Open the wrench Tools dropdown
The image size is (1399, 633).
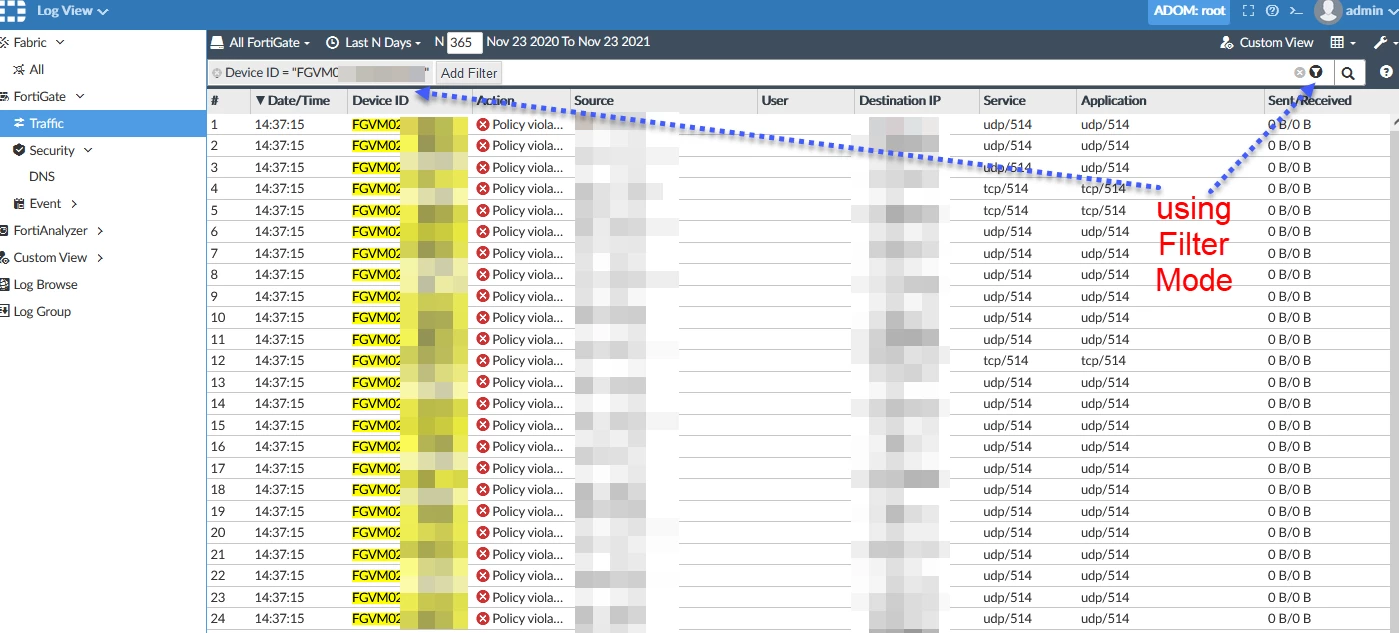coord(1384,43)
